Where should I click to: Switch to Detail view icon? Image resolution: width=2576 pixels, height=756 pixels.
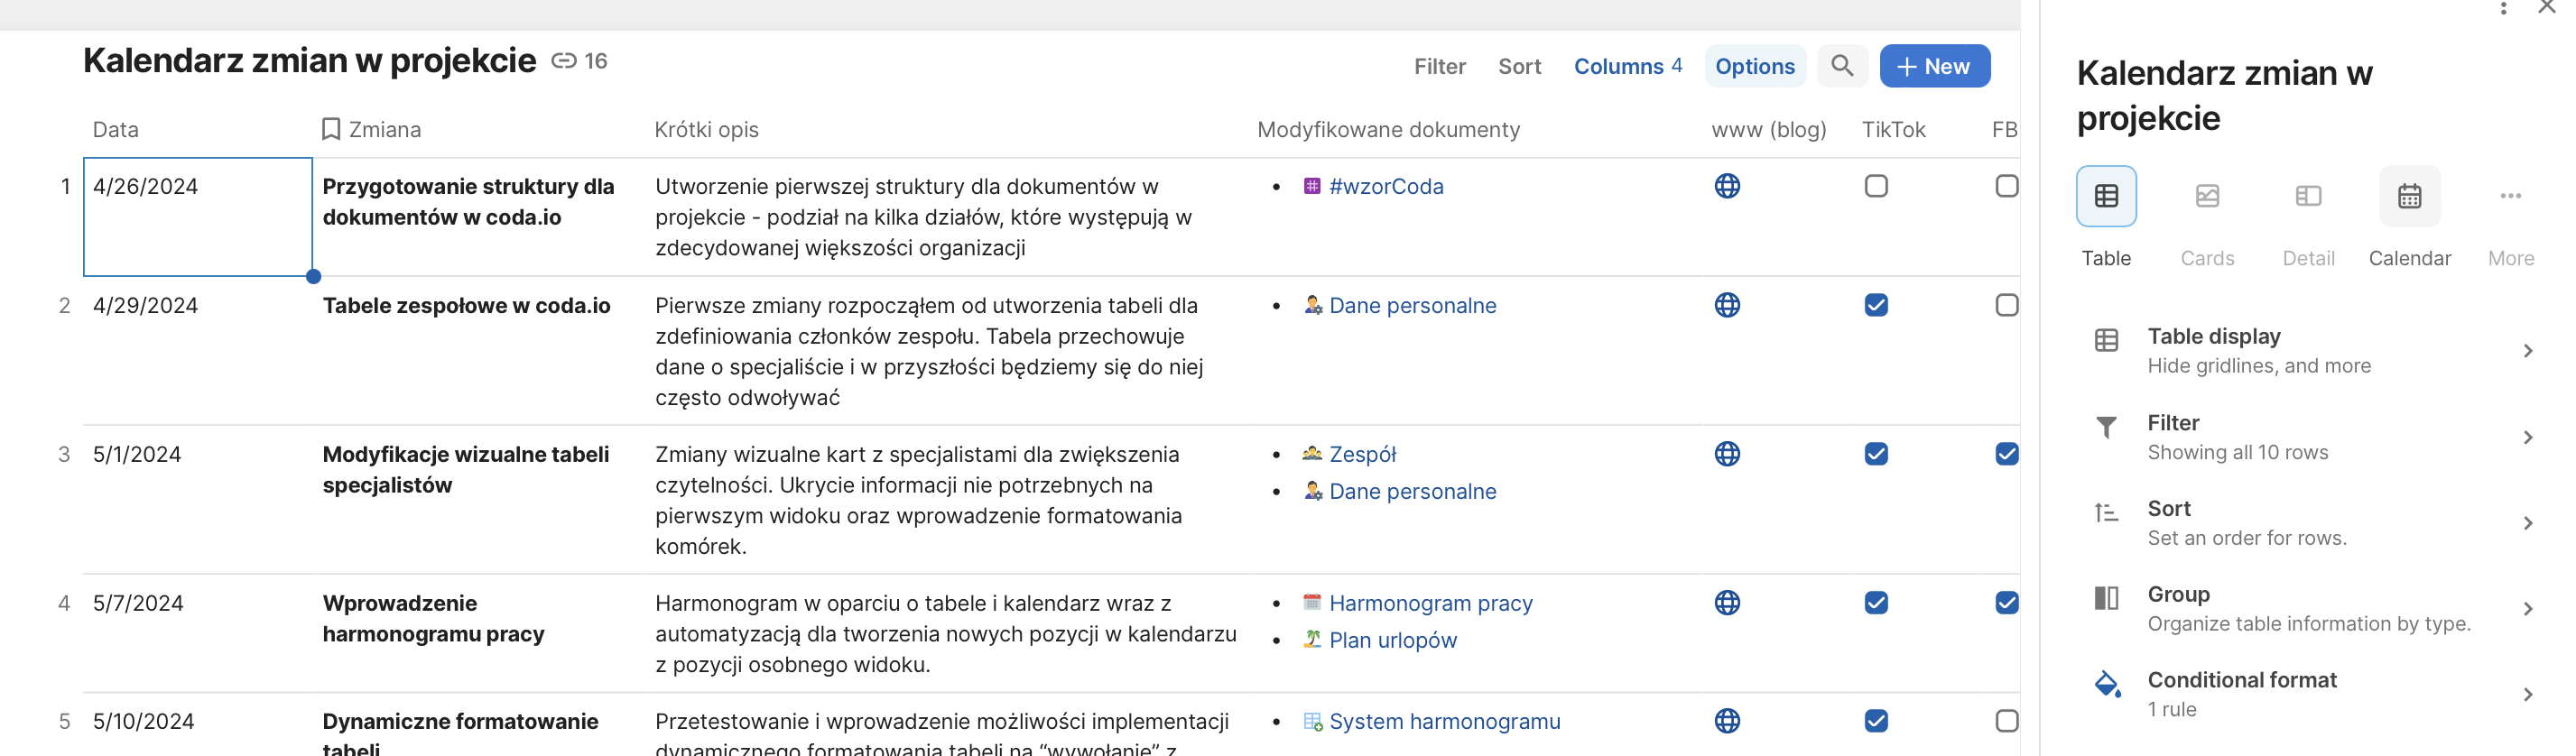pyautogui.click(x=2307, y=197)
